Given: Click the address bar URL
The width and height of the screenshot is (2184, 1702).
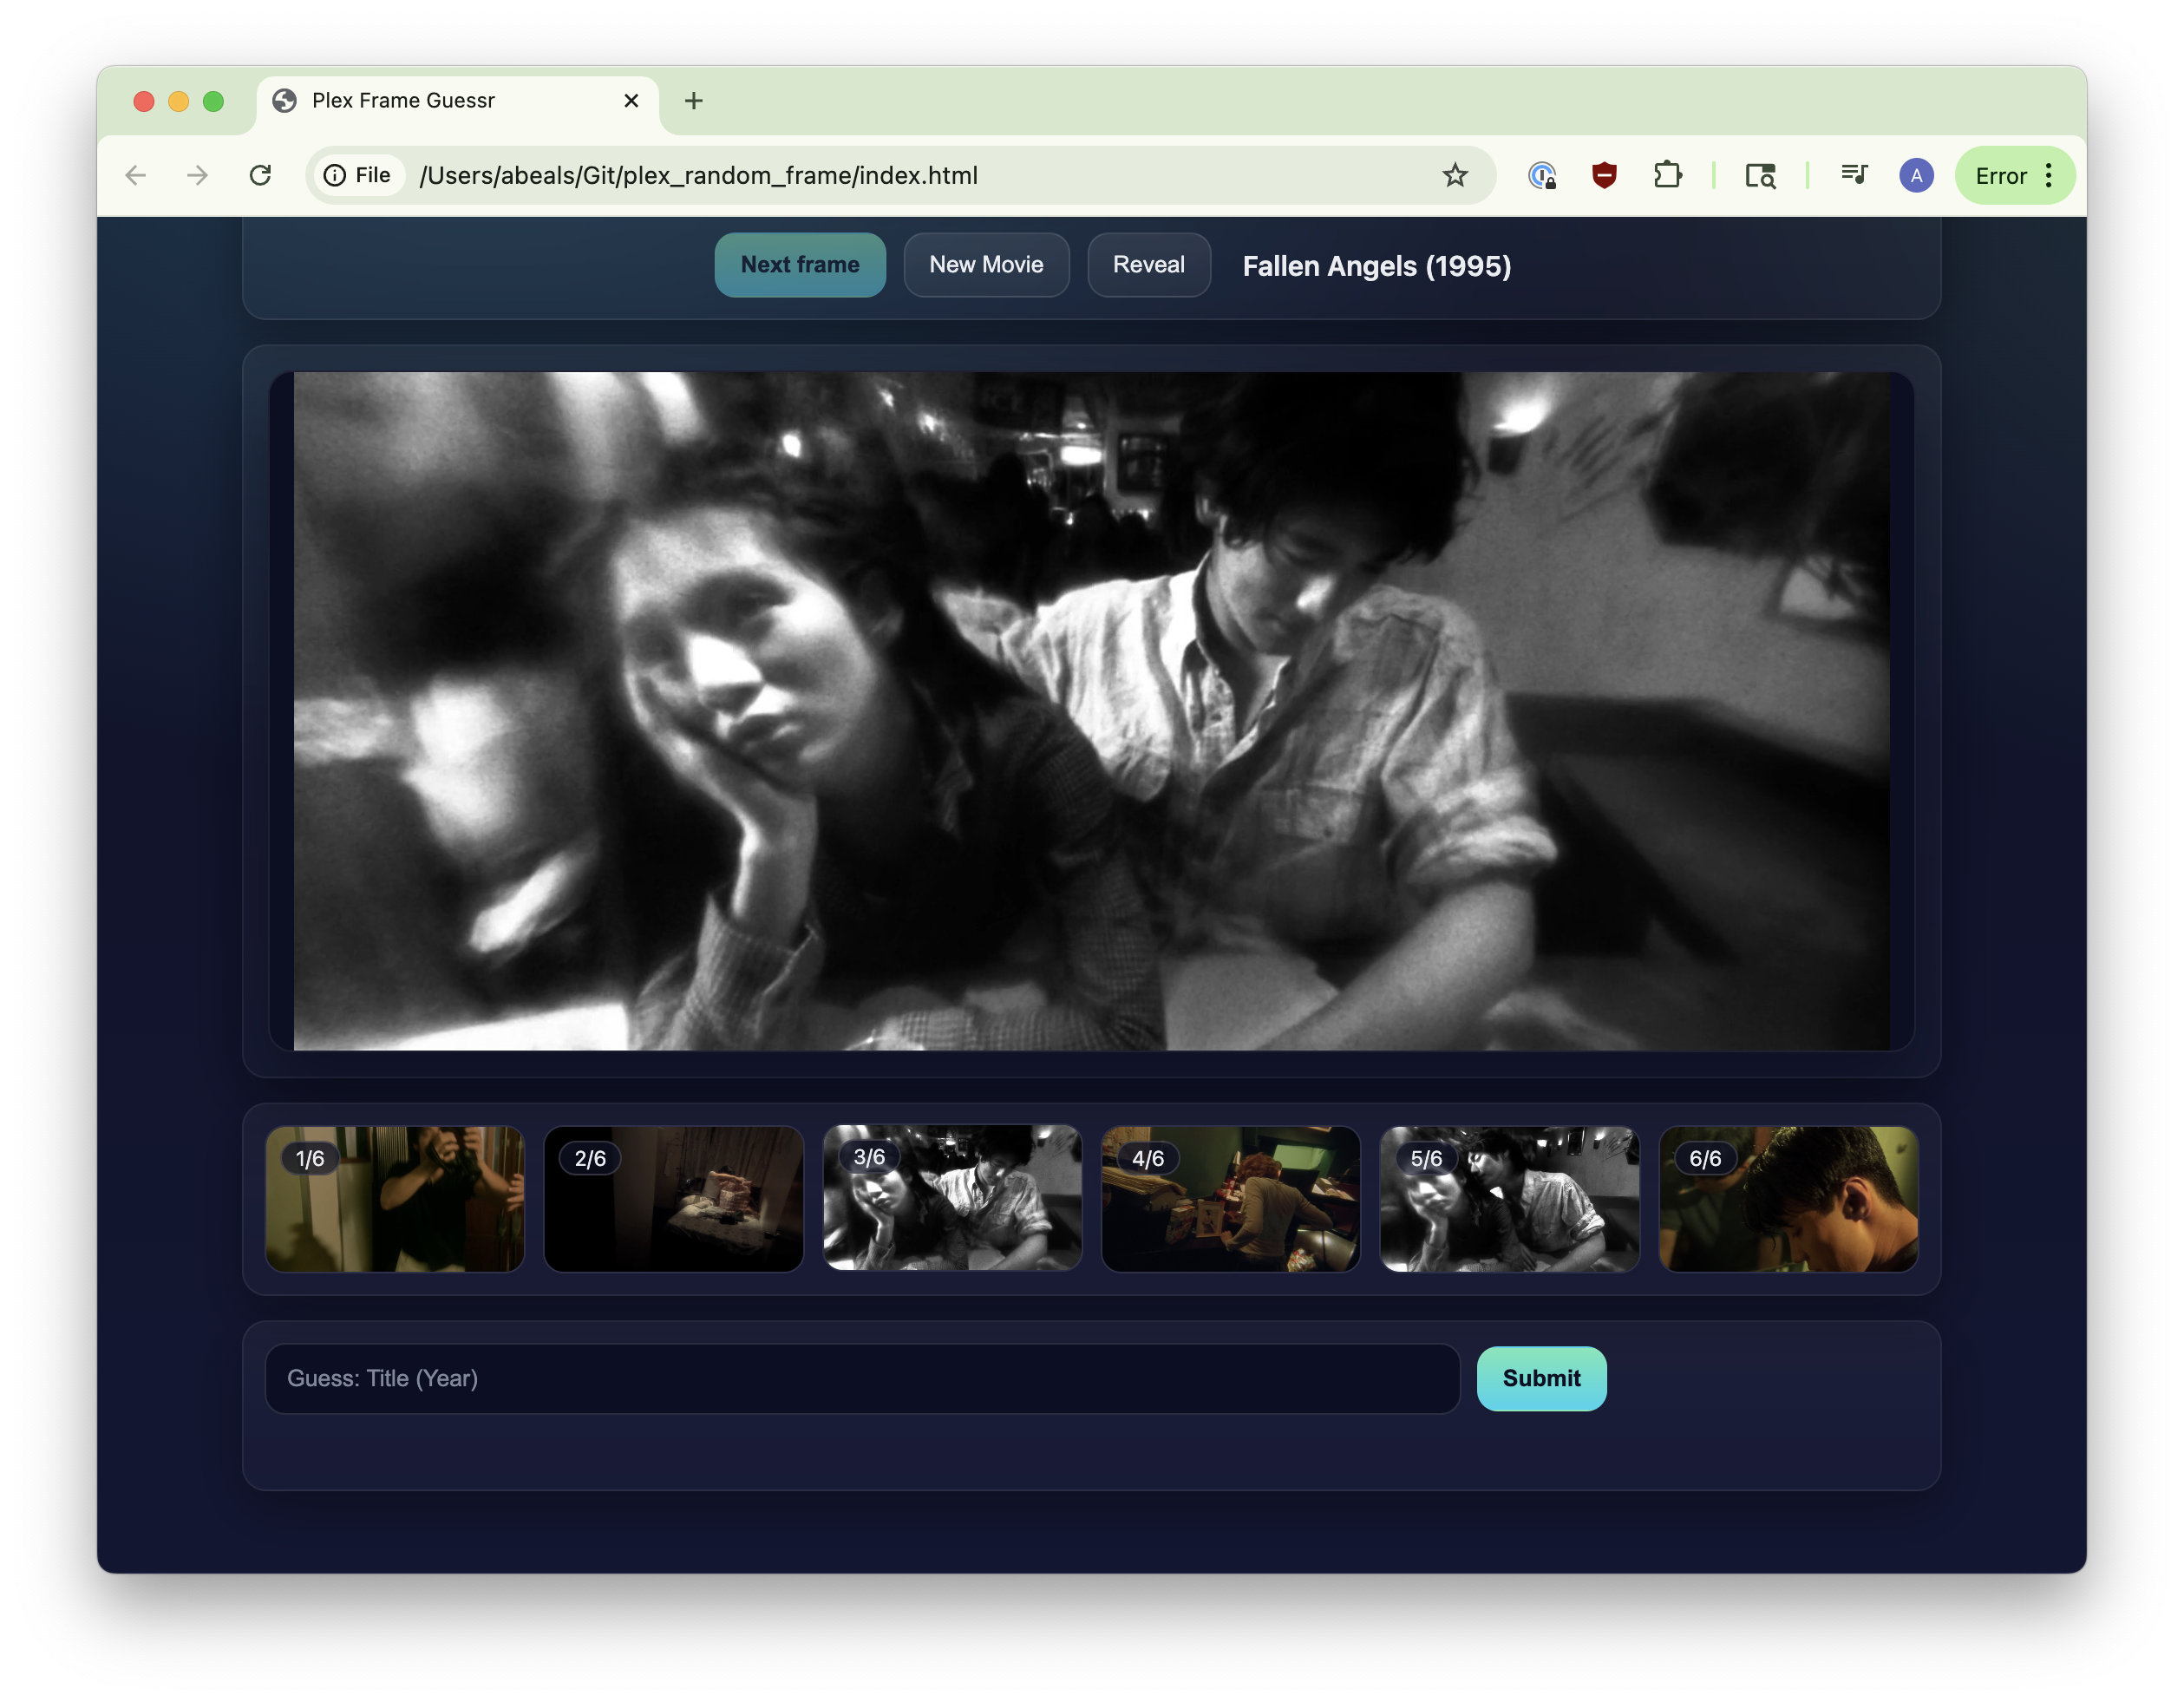Looking at the screenshot, I should coord(698,176).
